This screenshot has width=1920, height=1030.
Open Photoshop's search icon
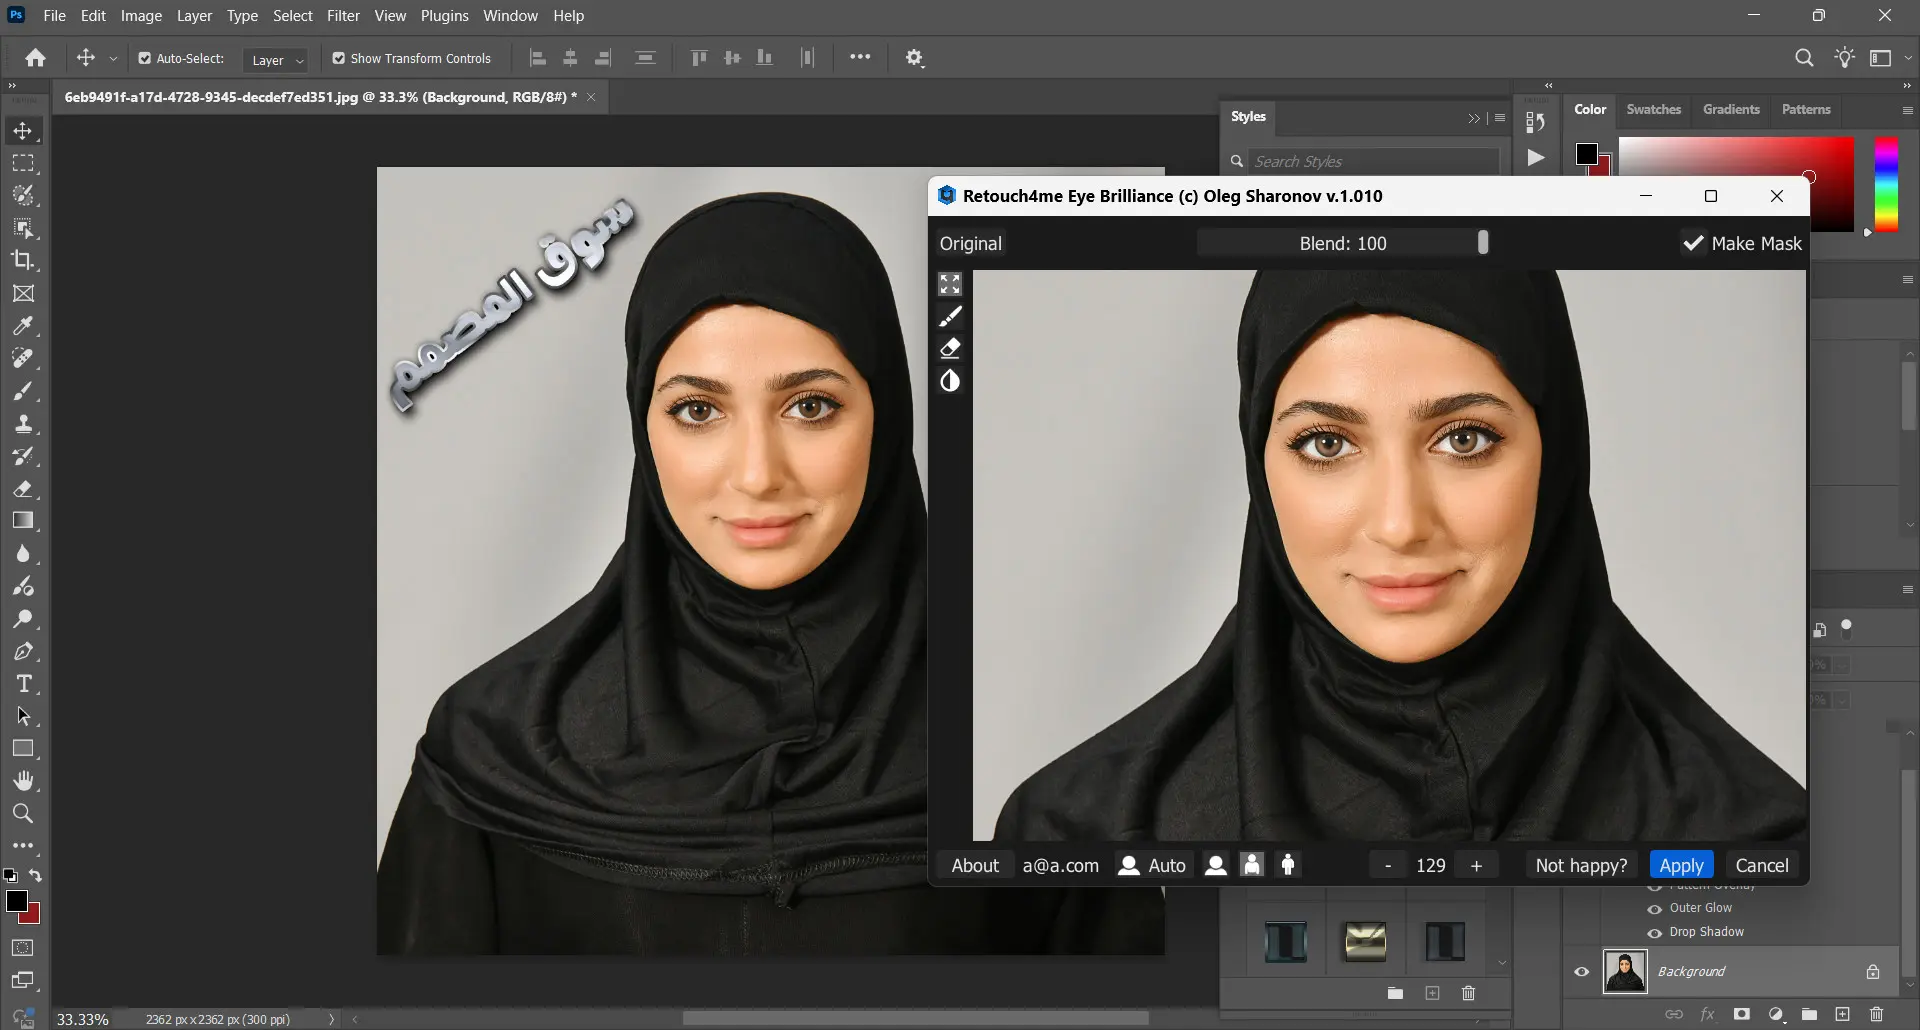pyautogui.click(x=1804, y=57)
